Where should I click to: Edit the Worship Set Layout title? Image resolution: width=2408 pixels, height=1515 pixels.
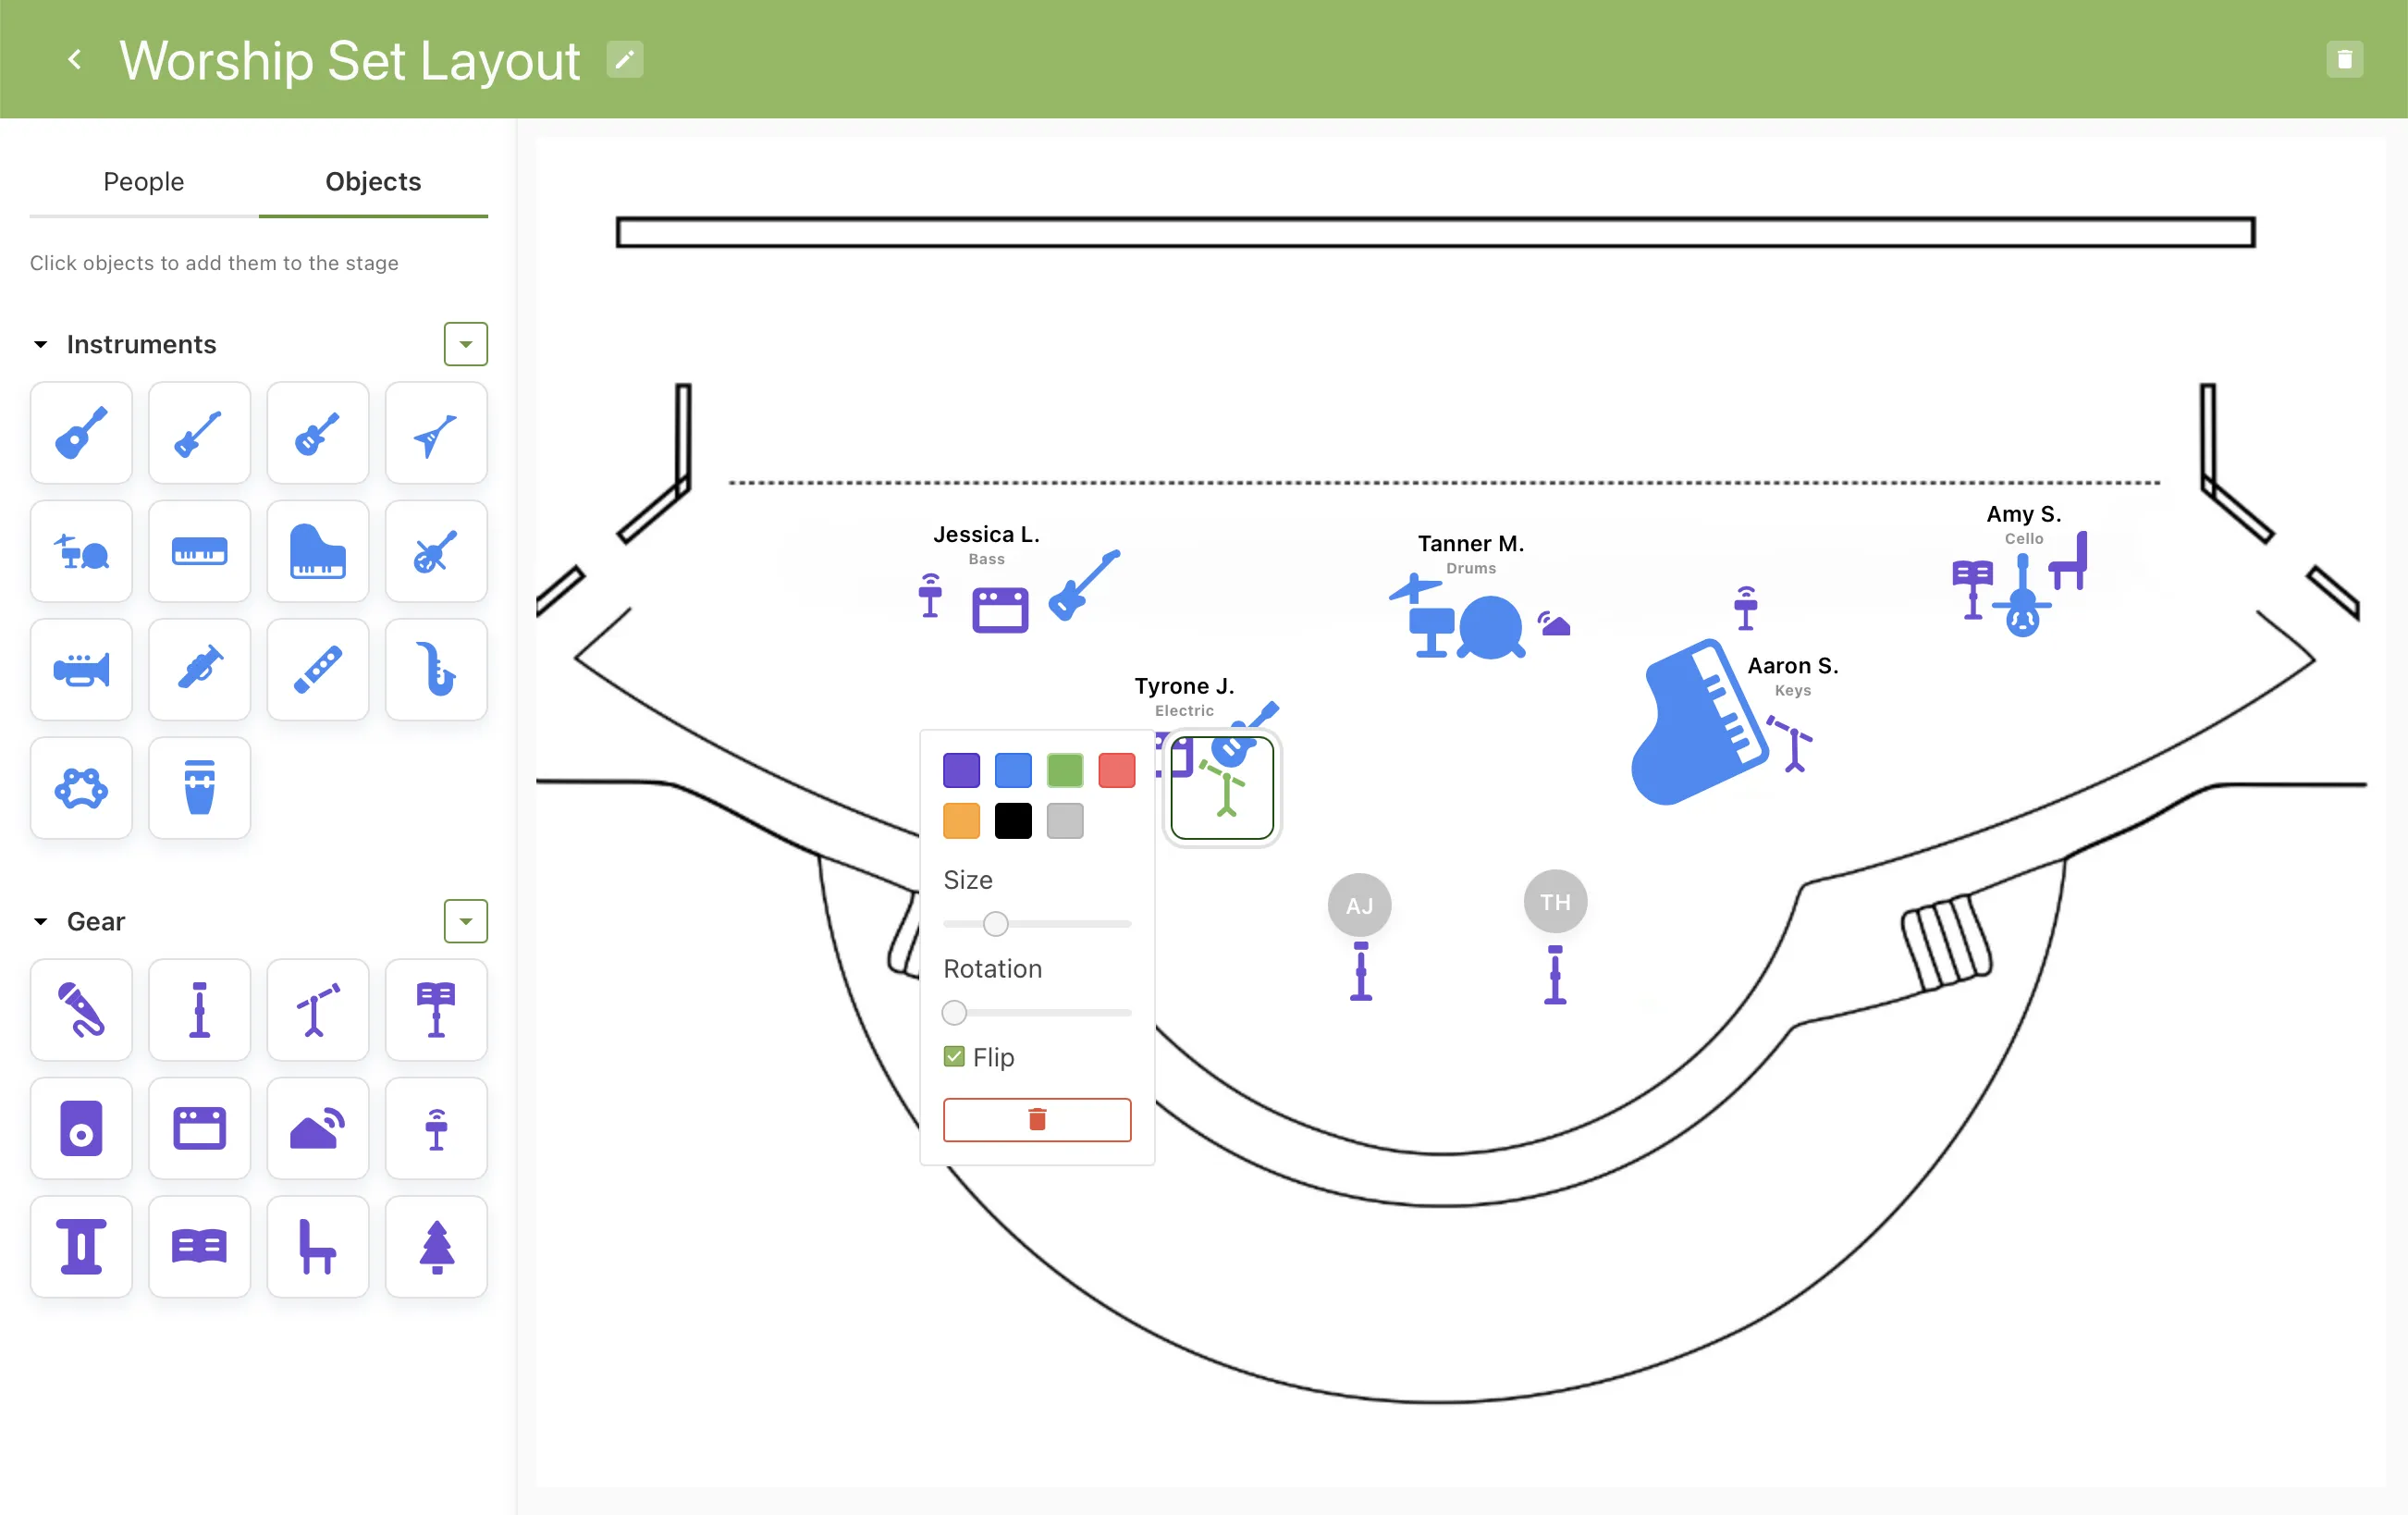click(x=625, y=60)
